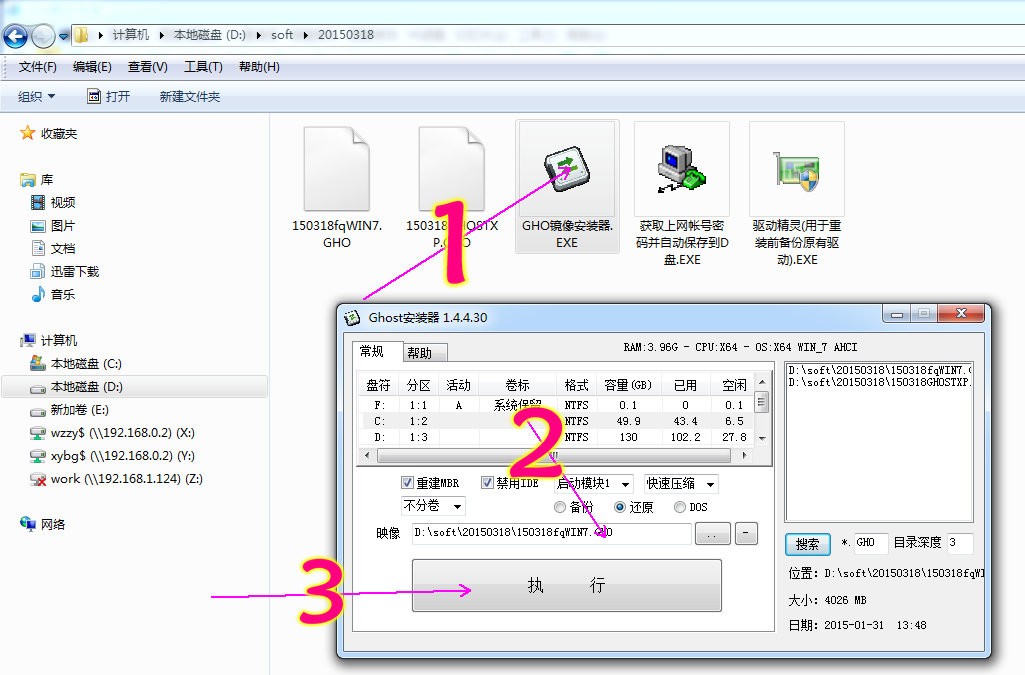This screenshot has height=675, width=1025.
Task: Select 驱动精灵 EXE icon
Action: coord(796,170)
